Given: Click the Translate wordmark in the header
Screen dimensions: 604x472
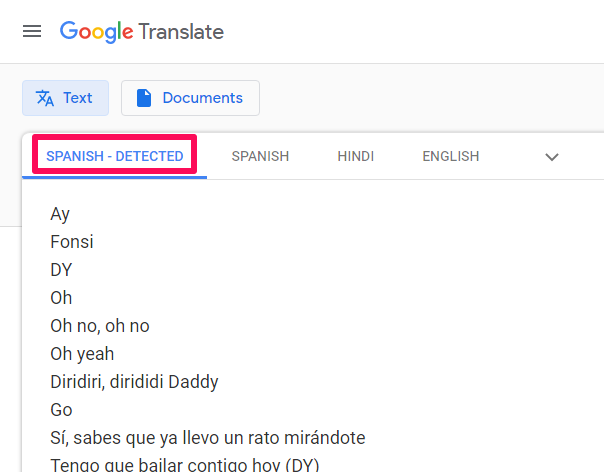Looking at the screenshot, I should point(181,32).
